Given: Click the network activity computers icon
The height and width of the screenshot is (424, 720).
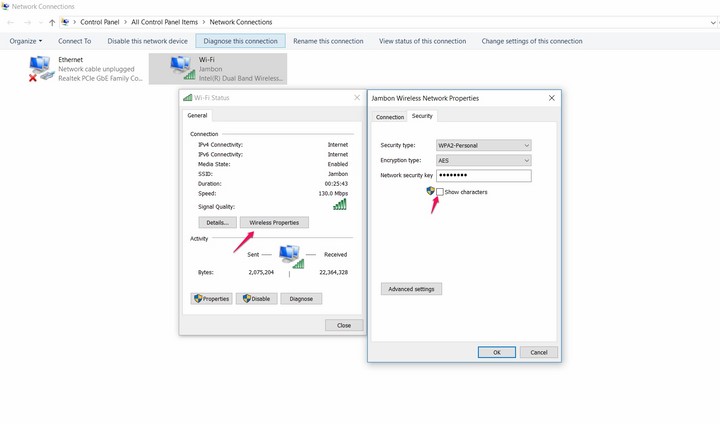Looking at the screenshot, I should click(290, 258).
